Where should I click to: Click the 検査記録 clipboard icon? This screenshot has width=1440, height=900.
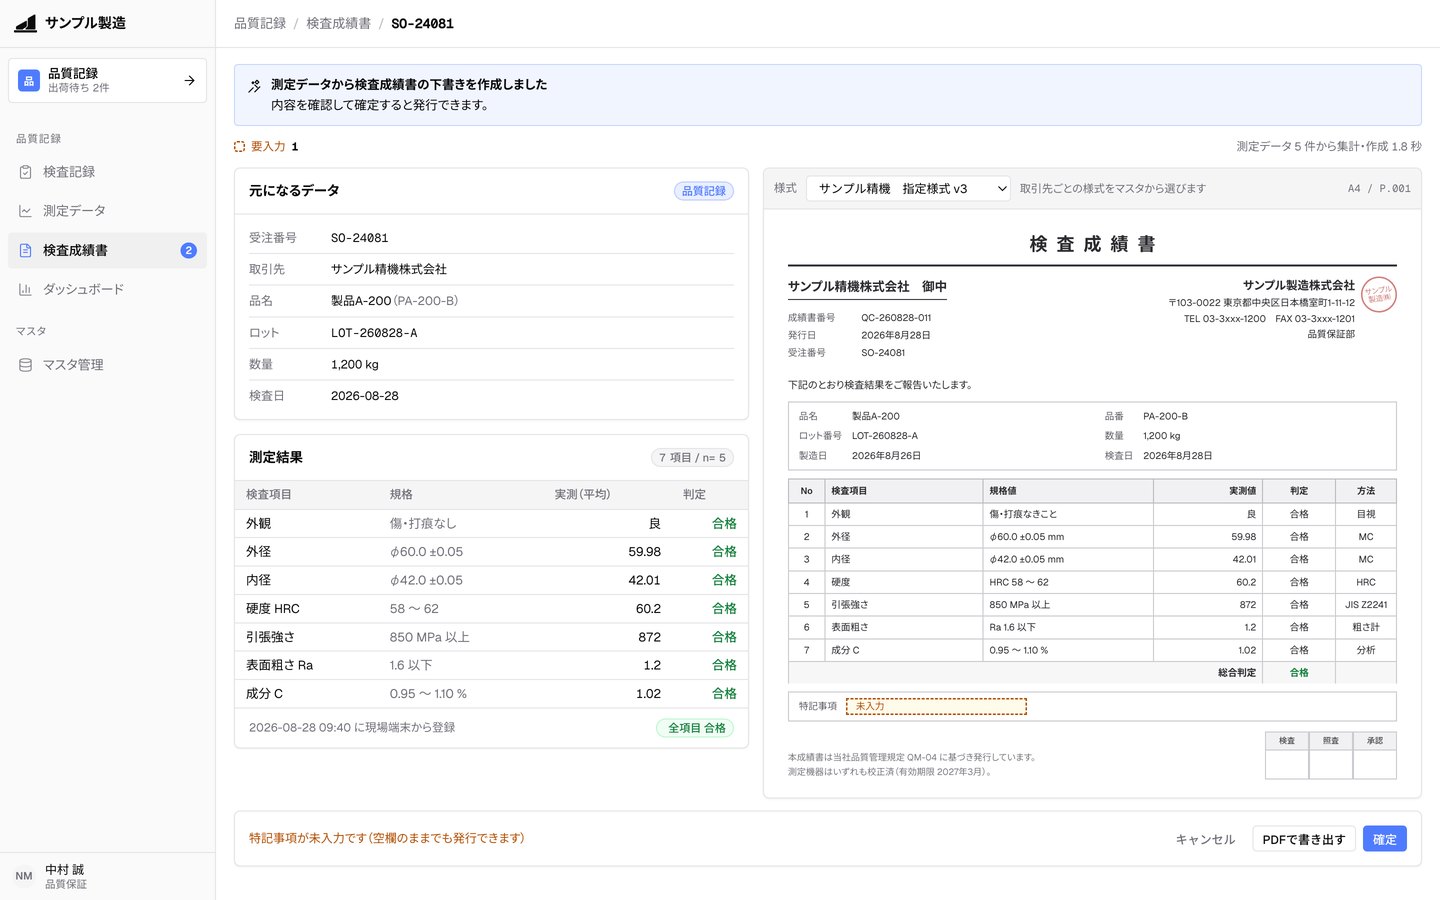[x=25, y=172]
